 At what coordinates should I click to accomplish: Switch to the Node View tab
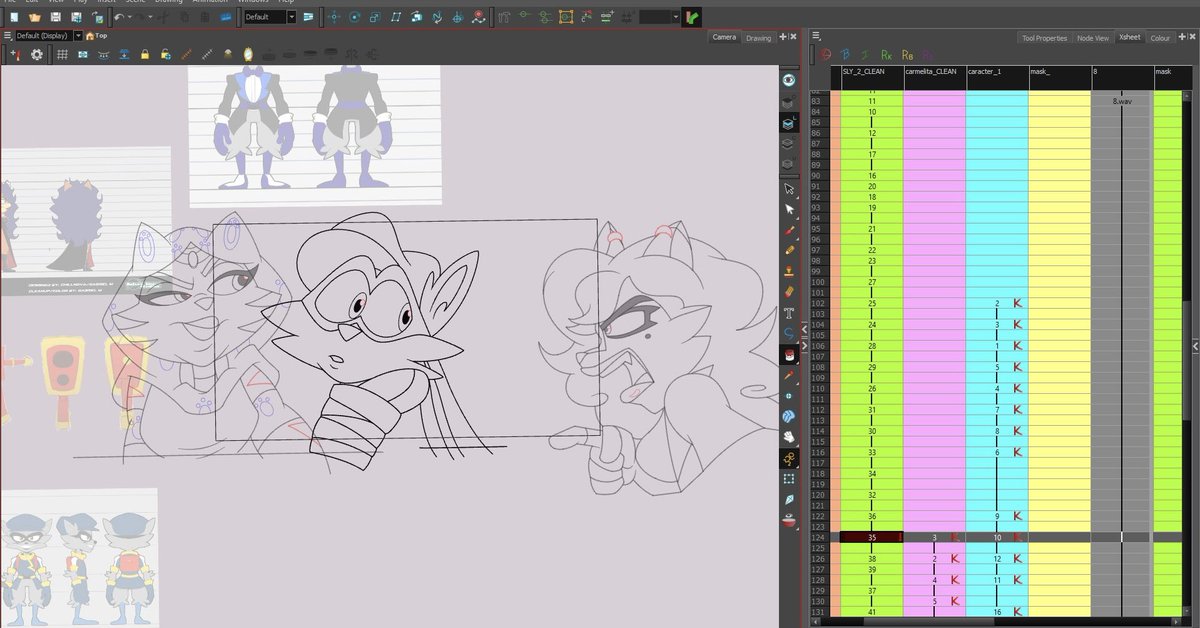pos(1092,38)
